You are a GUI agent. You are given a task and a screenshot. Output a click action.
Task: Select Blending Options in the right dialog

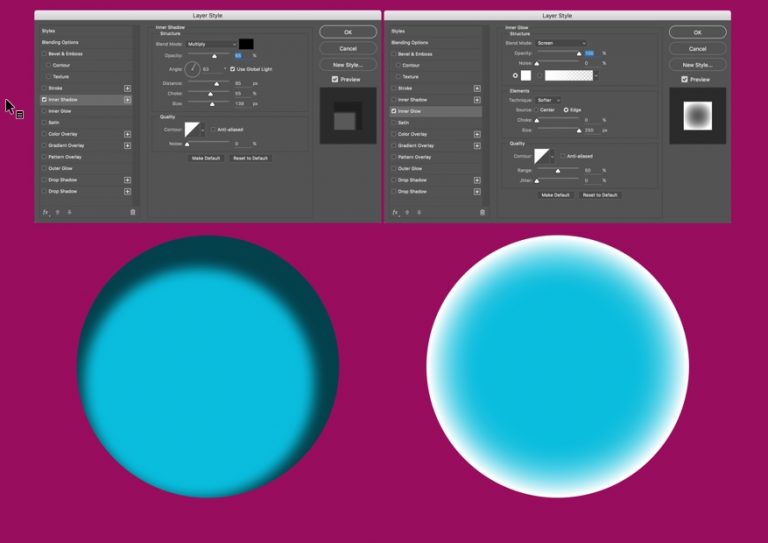pos(410,43)
